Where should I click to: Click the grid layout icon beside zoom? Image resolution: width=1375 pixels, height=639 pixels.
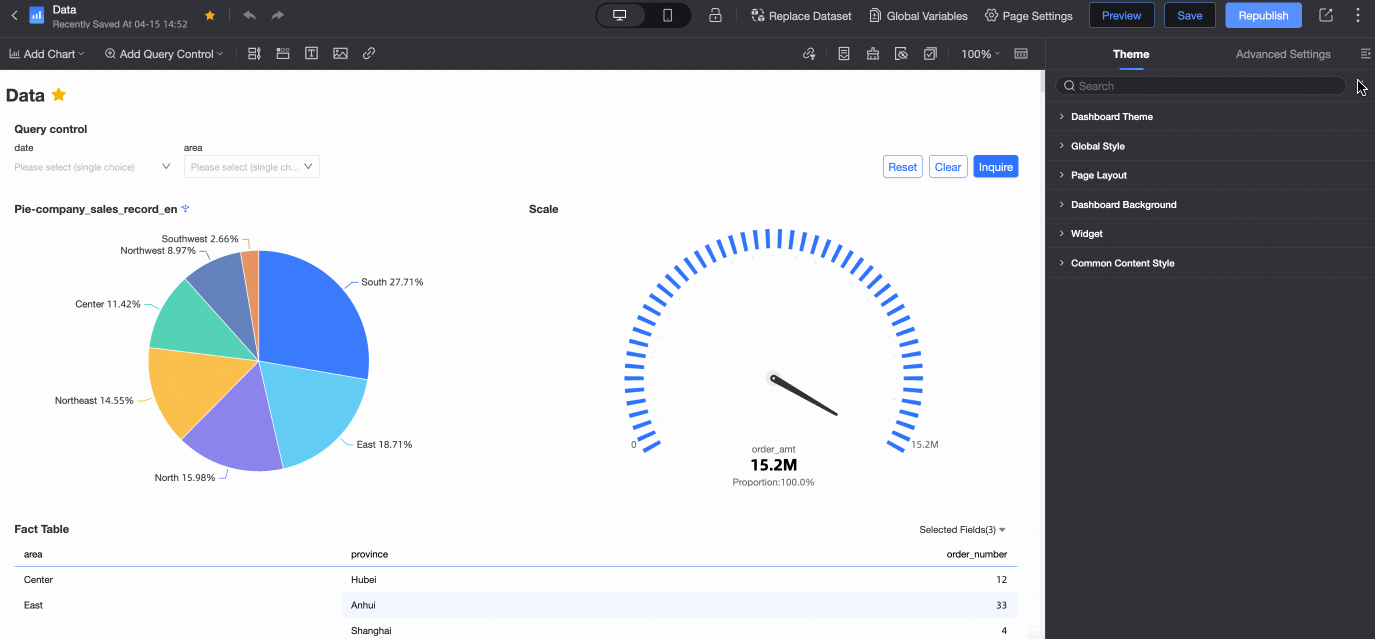click(1021, 54)
